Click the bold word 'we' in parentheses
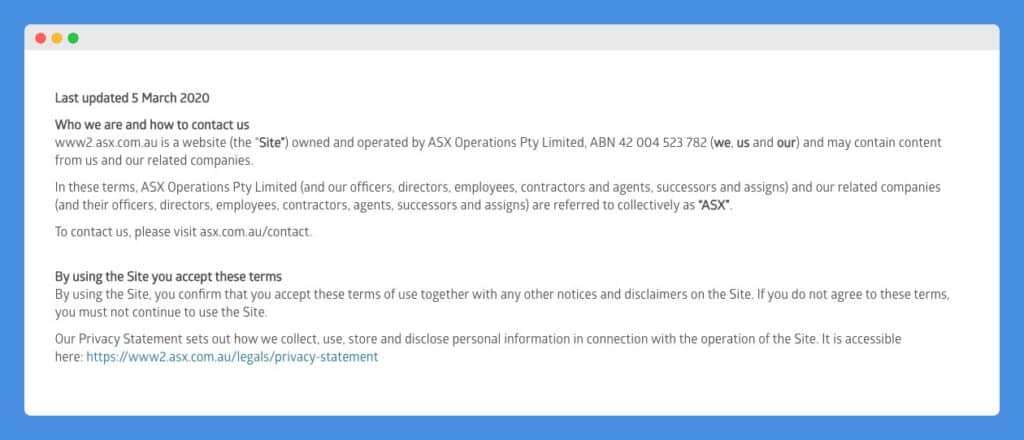This screenshot has width=1024, height=440. click(x=722, y=143)
